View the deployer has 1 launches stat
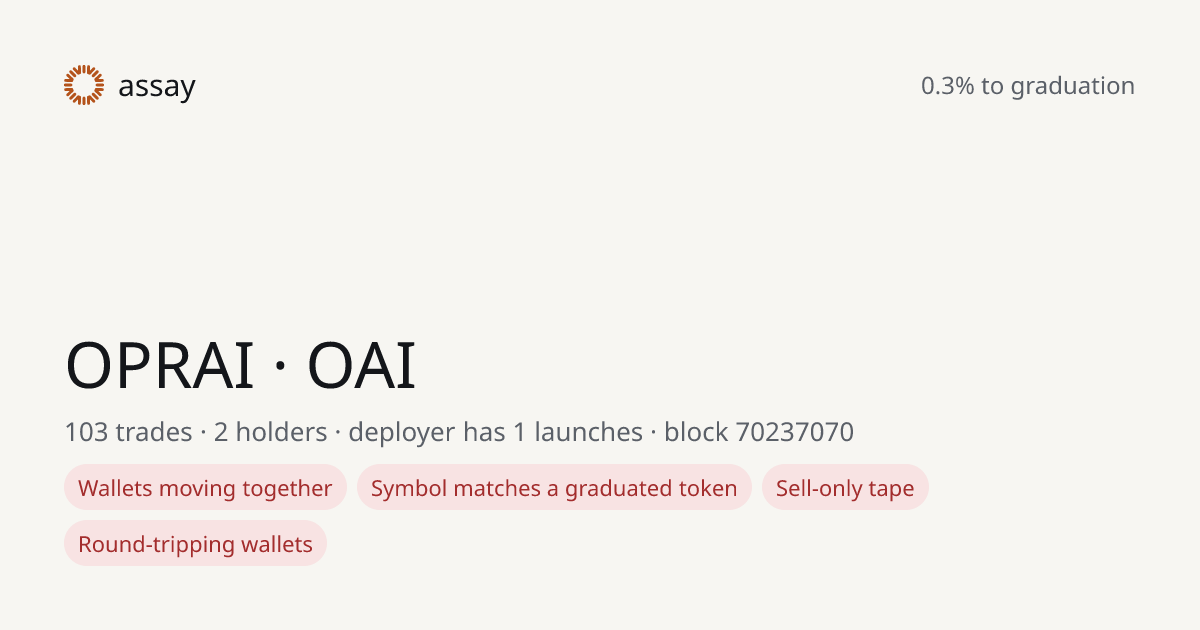 [x=495, y=432]
